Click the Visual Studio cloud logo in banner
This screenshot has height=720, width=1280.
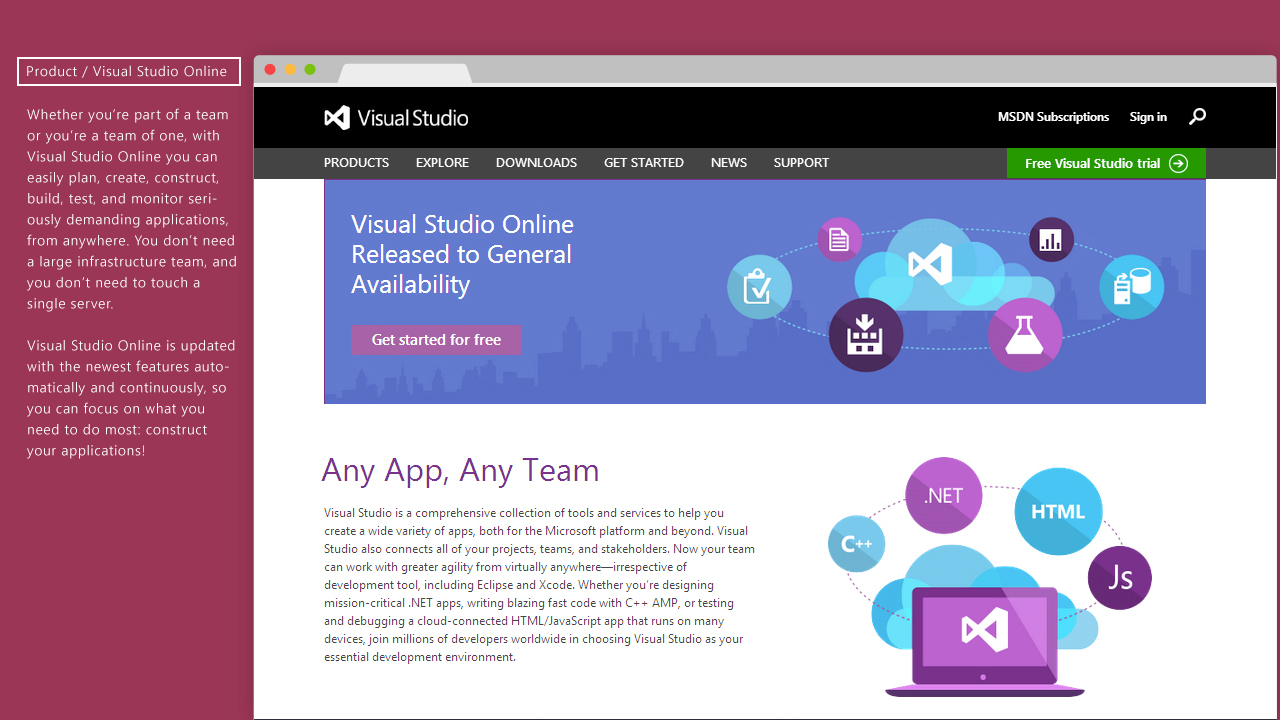pyautogui.click(x=930, y=265)
